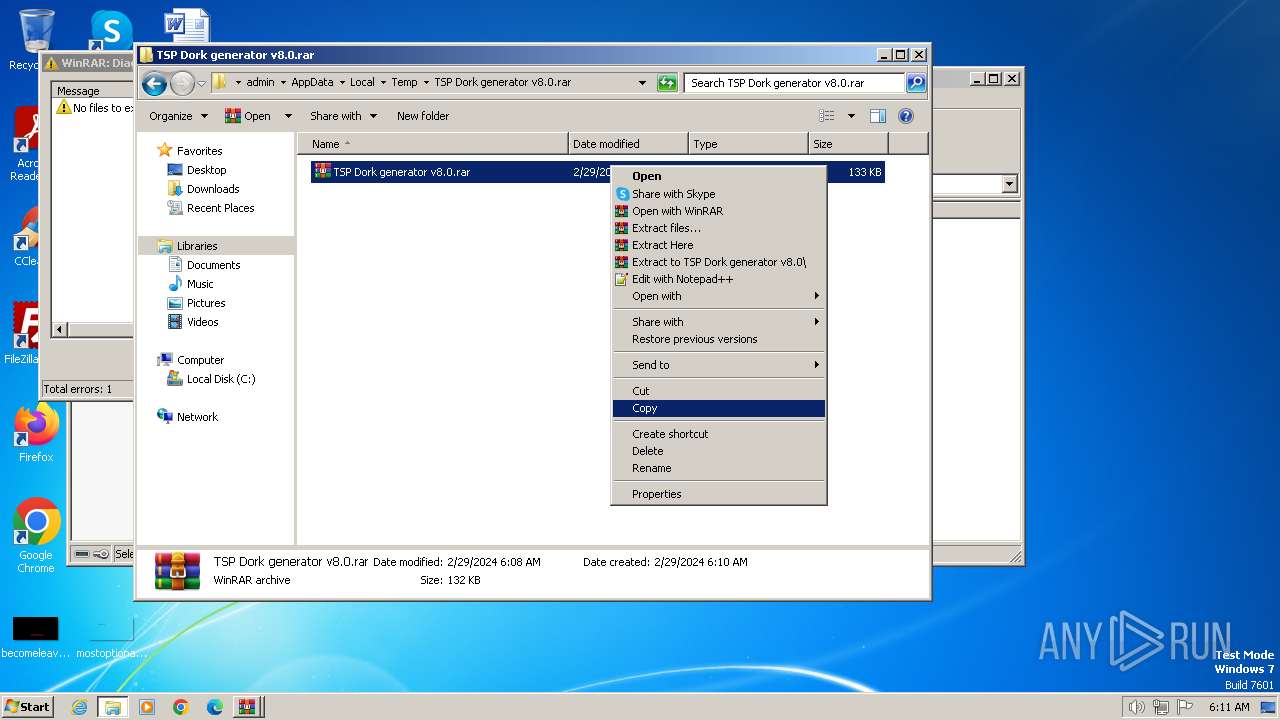
Task: Select the Favorites star in navigation pane
Action: point(165,150)
